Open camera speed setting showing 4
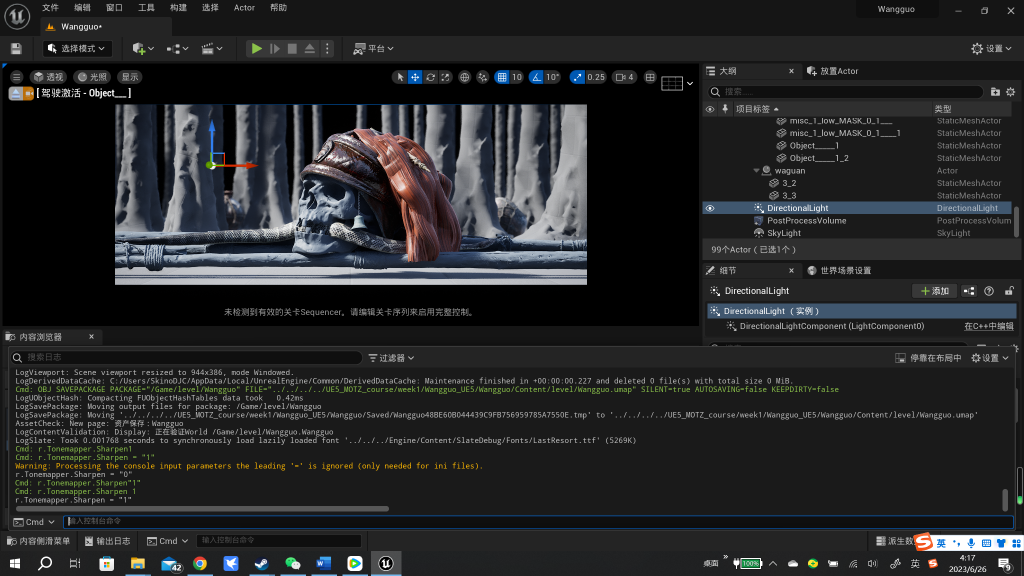Viewport: 1024px width, 576px height. tap(625, 77)
